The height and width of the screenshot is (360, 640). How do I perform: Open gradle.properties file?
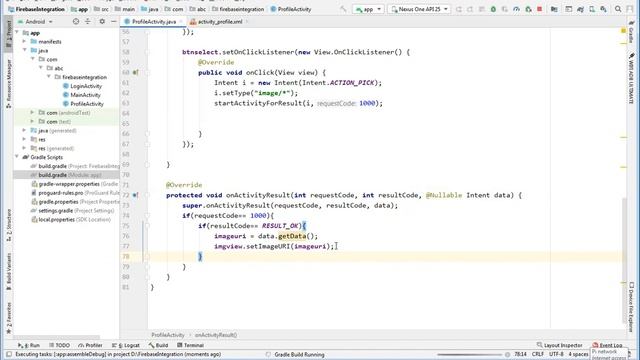pos(75,202)
